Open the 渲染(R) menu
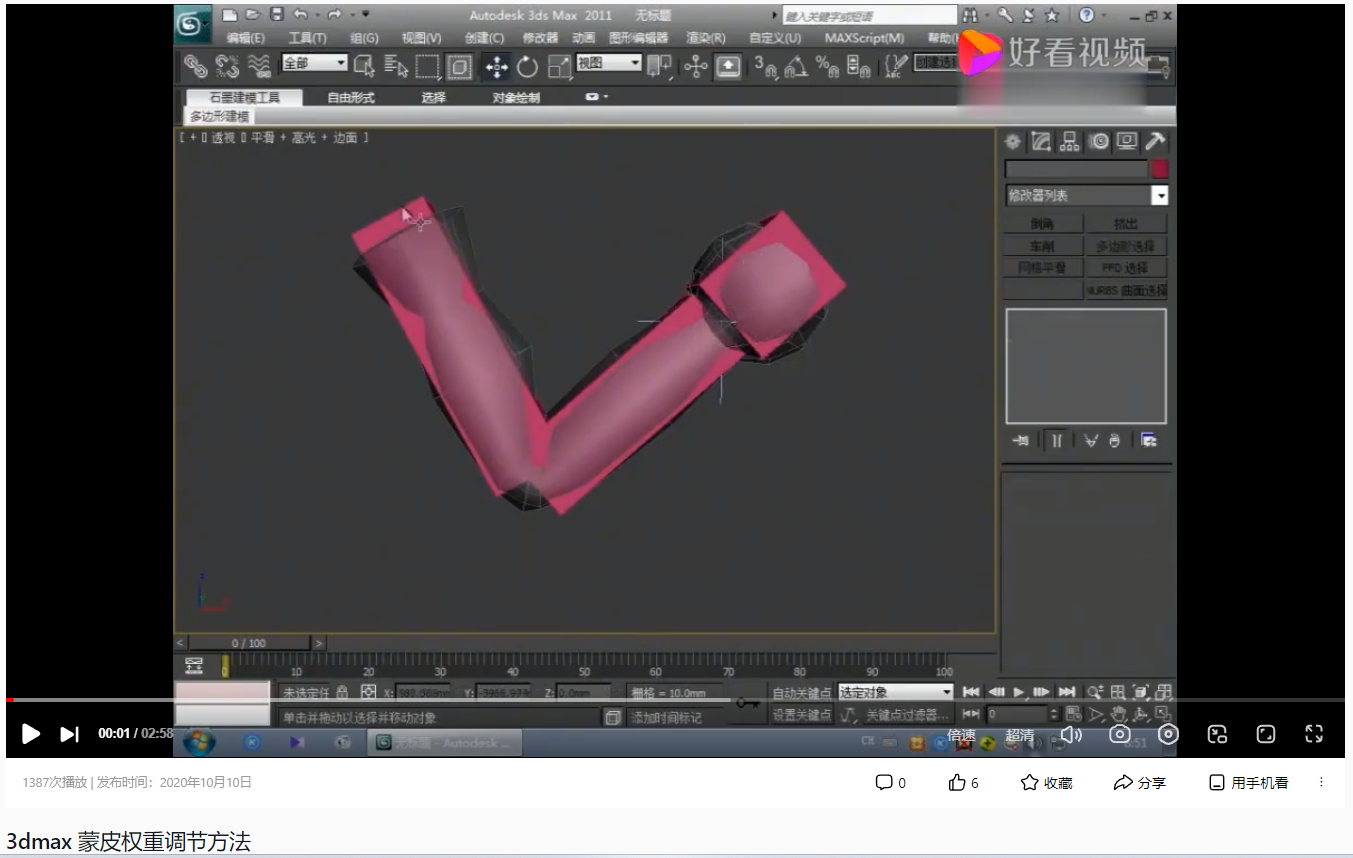 click(705, 38)
